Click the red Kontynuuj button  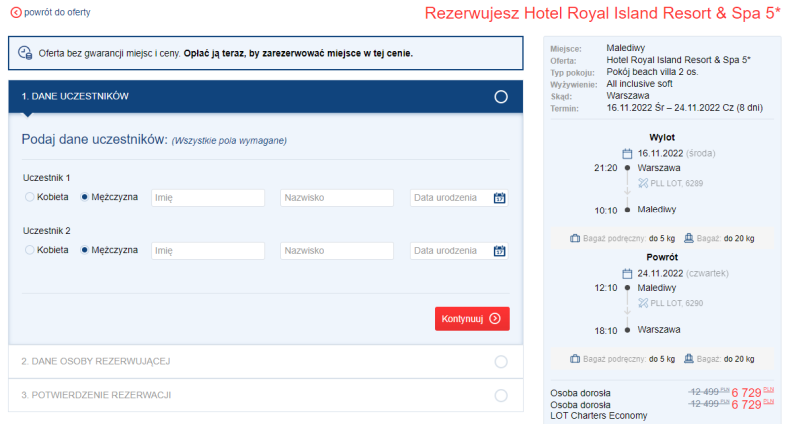pyautogui.click(x=472, y=319)
